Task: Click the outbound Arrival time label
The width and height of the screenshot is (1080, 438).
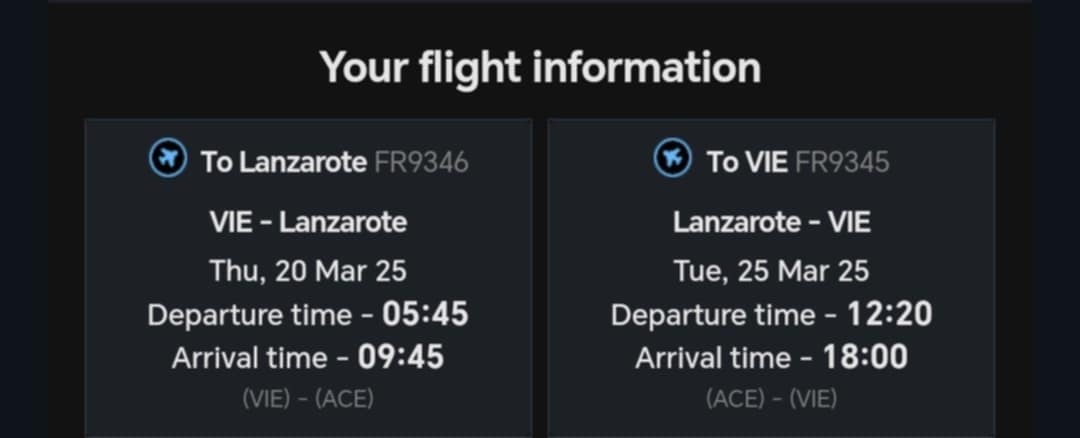Action: pyautogui.click(x=250, y=358)
